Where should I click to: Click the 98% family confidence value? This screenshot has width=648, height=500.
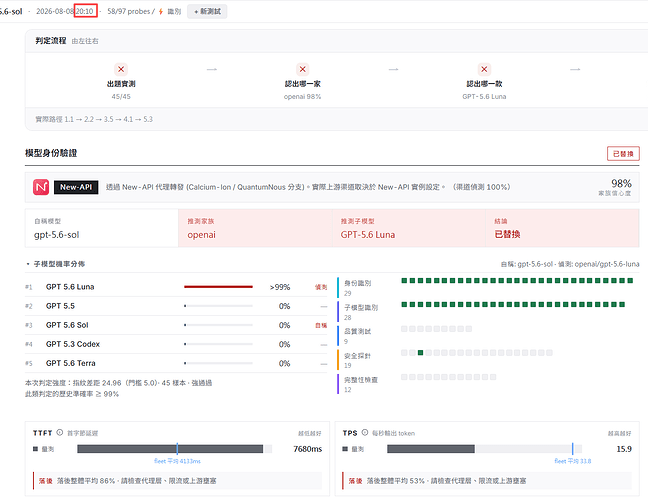pos(621,183)
